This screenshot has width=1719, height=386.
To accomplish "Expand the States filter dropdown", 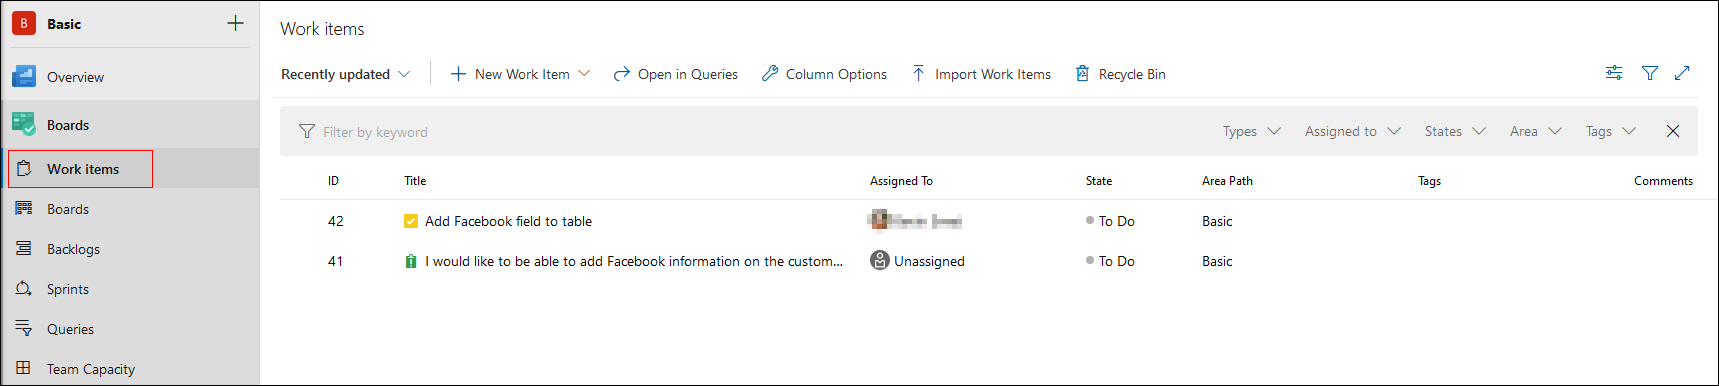I will (x=1455, y=131).
